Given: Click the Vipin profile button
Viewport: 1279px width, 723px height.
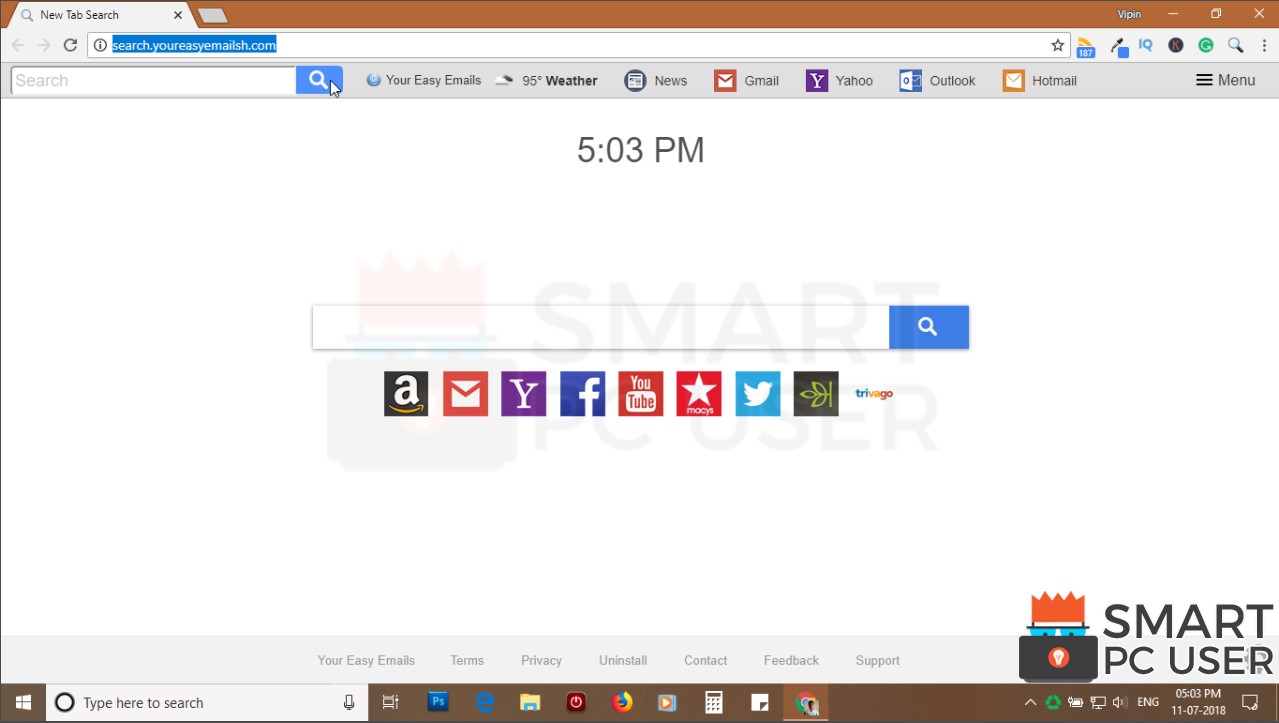Looking at the screenshot, I should [x=1129, y=15].
